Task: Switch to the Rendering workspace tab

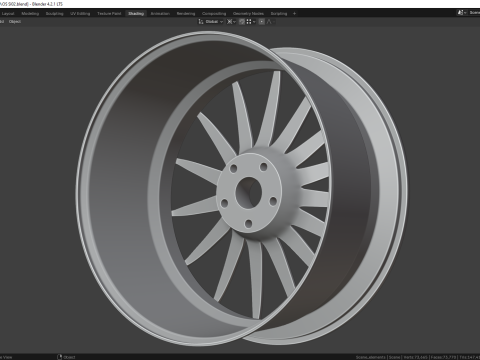Action: pyautogui.click(x=186, y=14)
